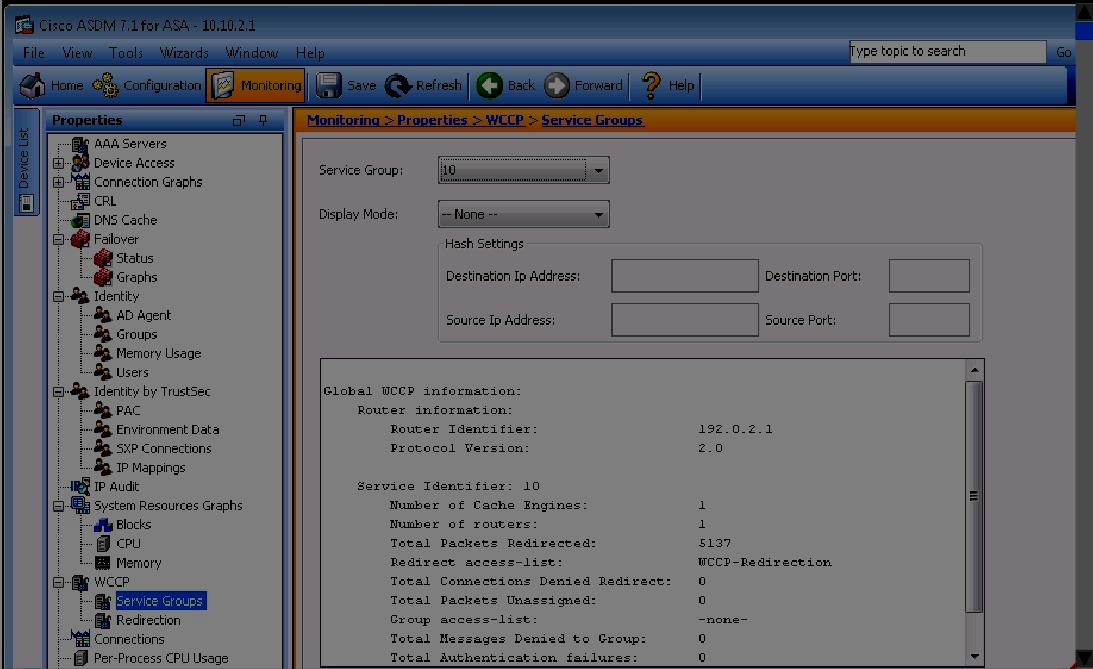Image resolution: width=1093 pixels, height=669 pixels.
Task: Undock the Properties panel with float icon
Action: (238, 121)
